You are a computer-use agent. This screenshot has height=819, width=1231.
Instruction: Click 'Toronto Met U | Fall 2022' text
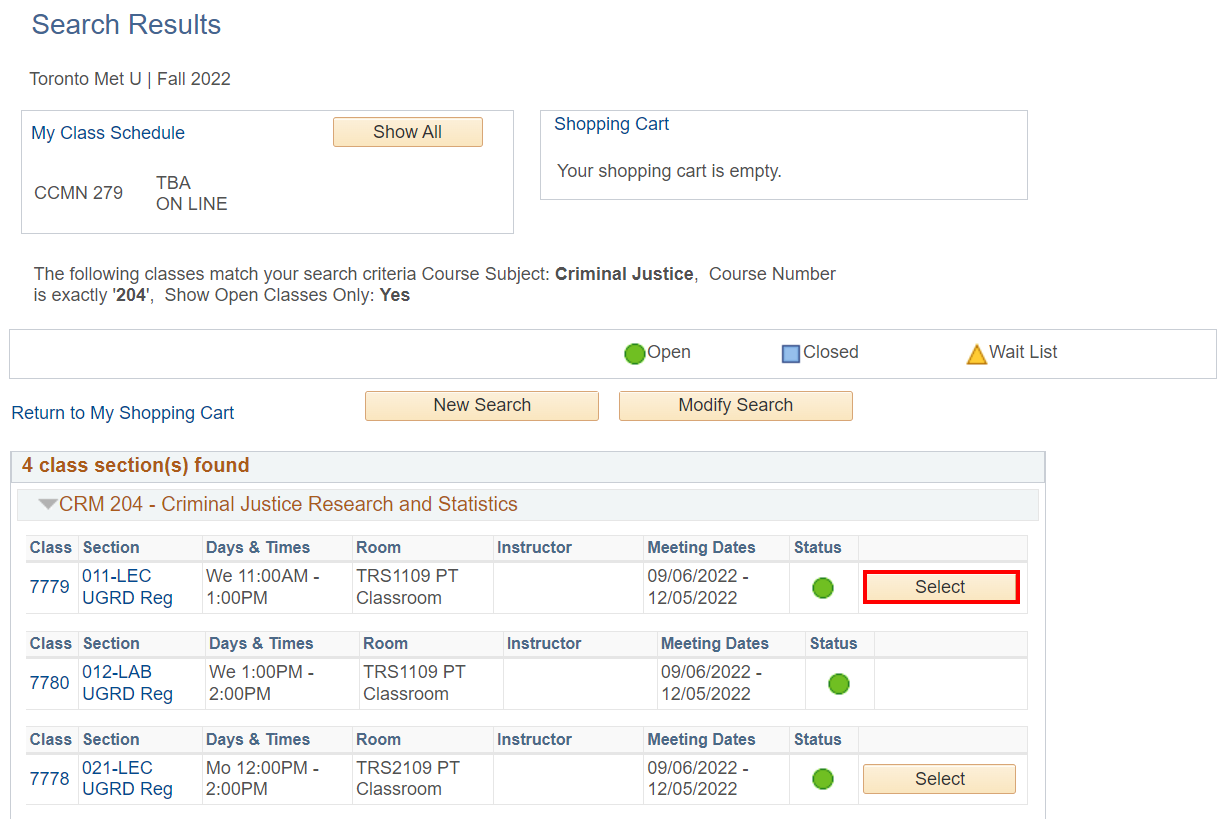coord(130,79)
